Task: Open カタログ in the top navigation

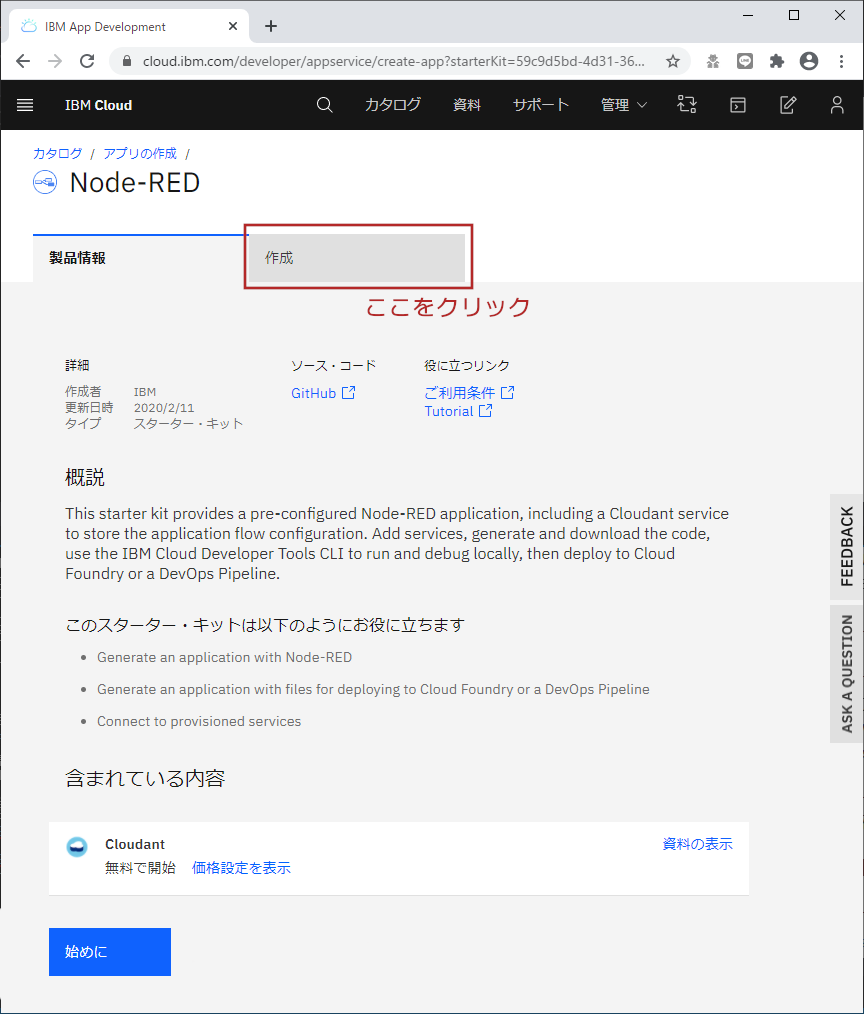Action: (x=393, y=105)
